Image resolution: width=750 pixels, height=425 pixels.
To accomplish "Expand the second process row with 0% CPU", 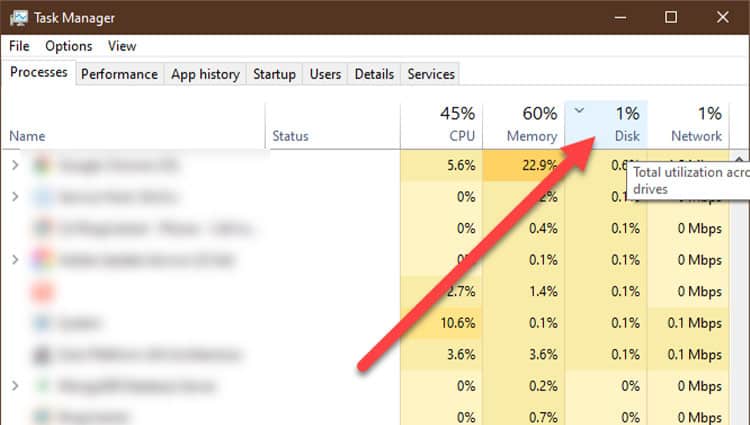I will point(15,196).
